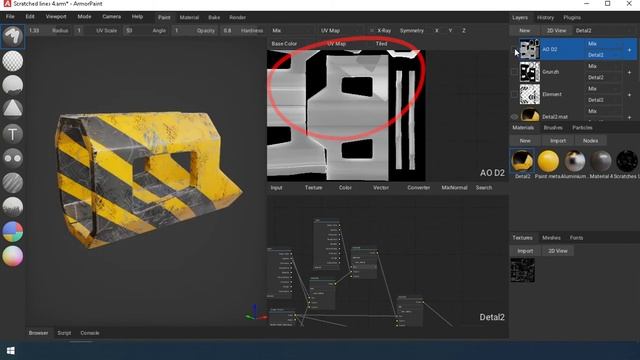Screen dimensions: 640x360
Task: Open the Console tab
Action: (x=90, y=333)
